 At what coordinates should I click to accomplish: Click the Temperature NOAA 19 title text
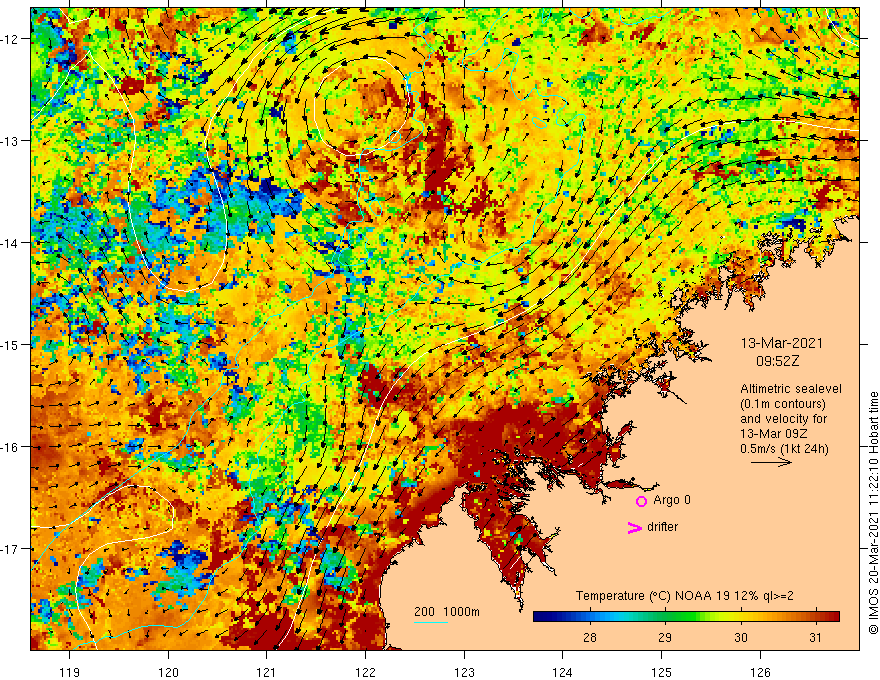click(x=685, y=596)
